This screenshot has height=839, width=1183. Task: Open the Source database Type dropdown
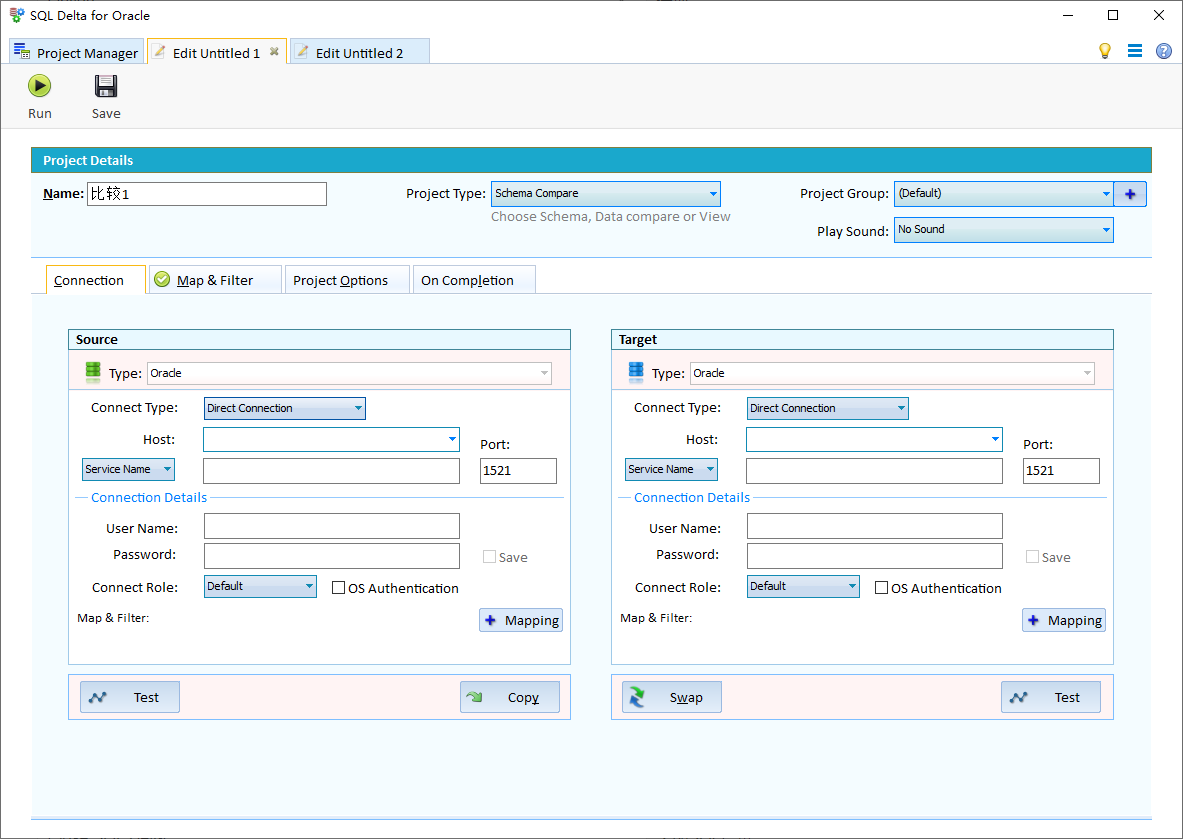[x=349, y=373]
